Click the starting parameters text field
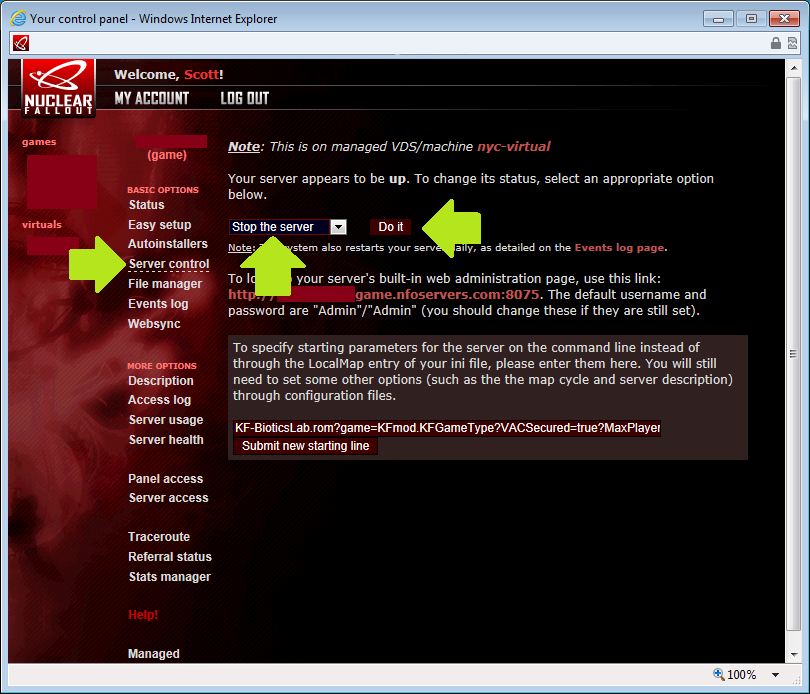The height and width of the screenshot is (694, 810). tap(446, 428)
